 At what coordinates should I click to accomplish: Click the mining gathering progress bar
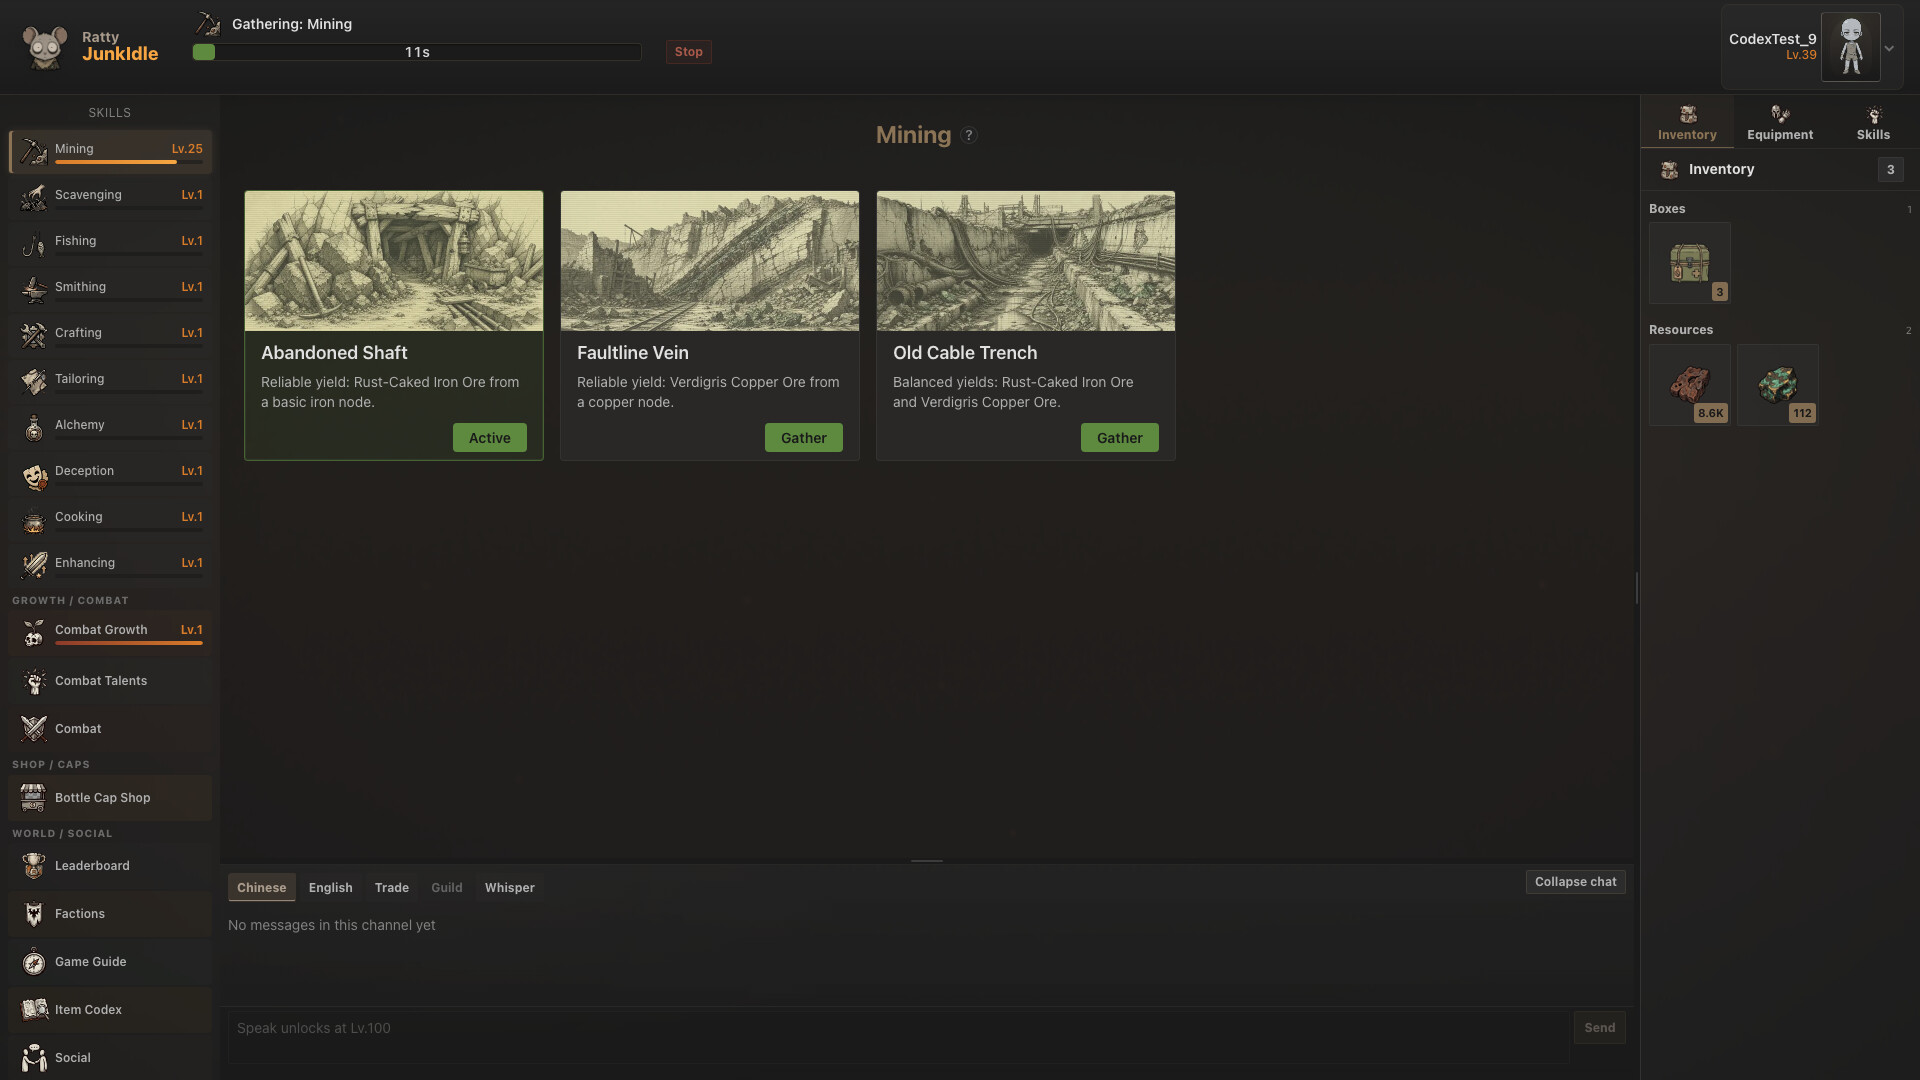[417, 52]
